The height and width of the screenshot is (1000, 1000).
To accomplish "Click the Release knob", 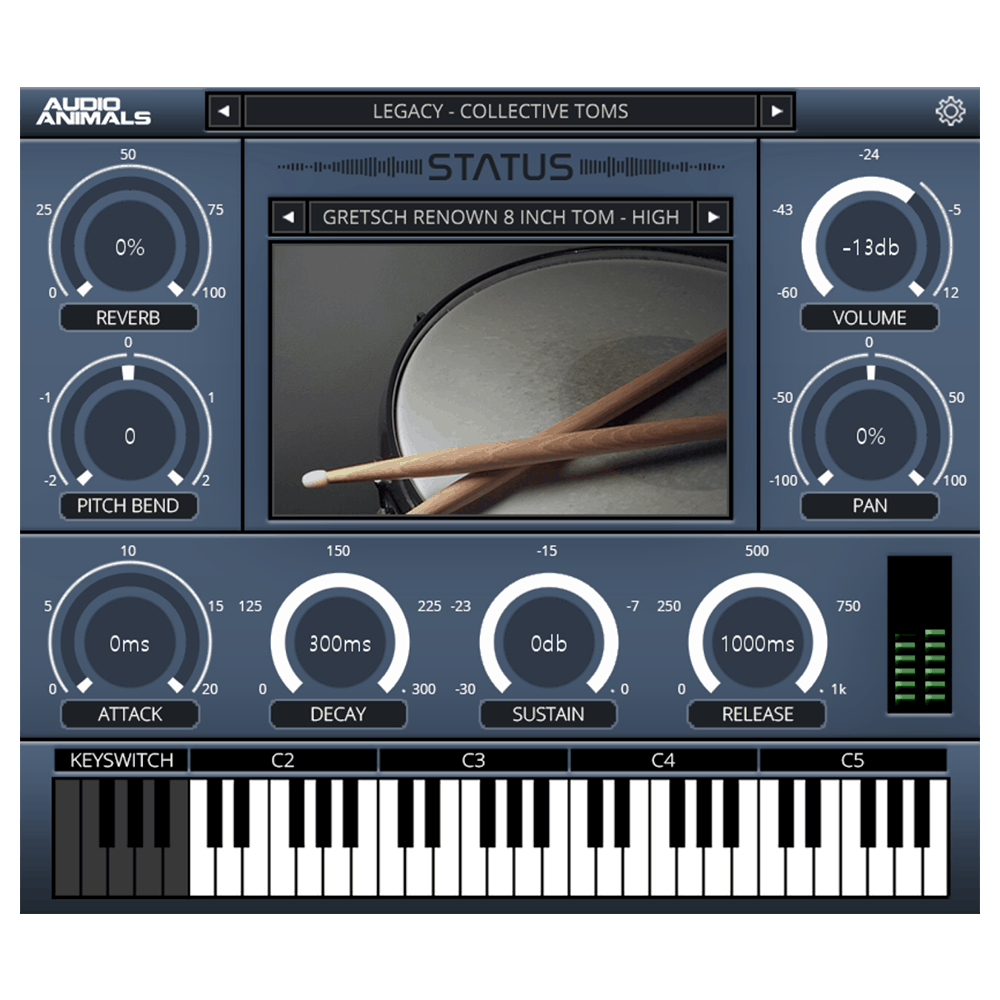I will point(756,644).
